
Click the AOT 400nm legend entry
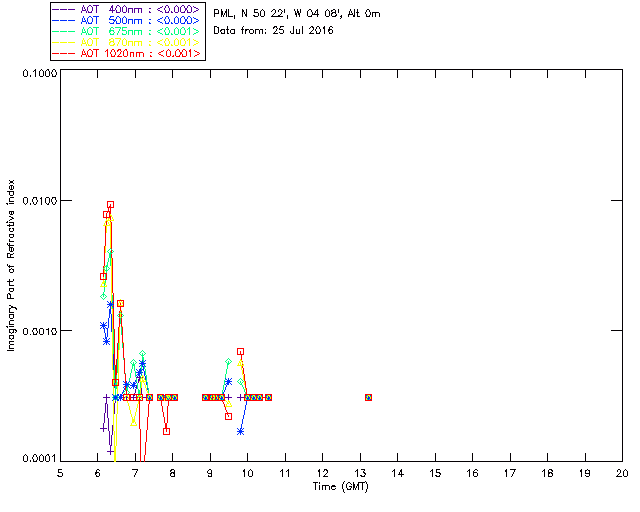point(127,9)
